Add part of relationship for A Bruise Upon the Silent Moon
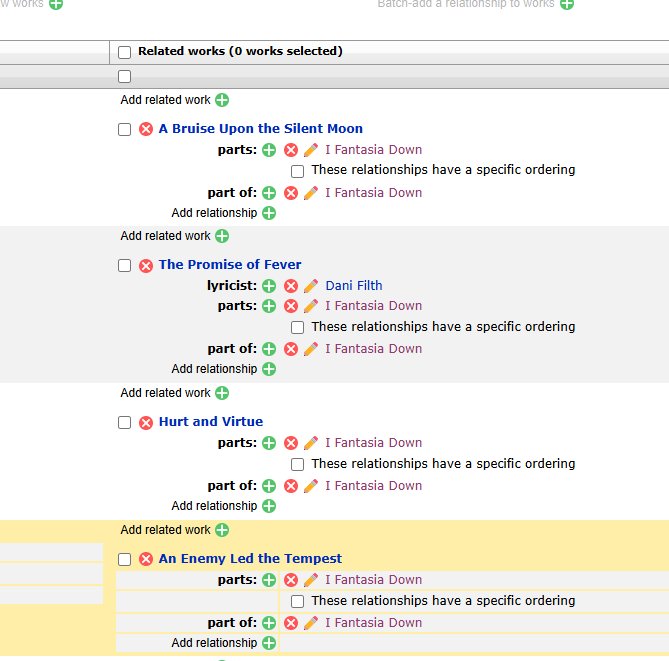The height and width of the screenshot is (661, 669). pos(269,193)
